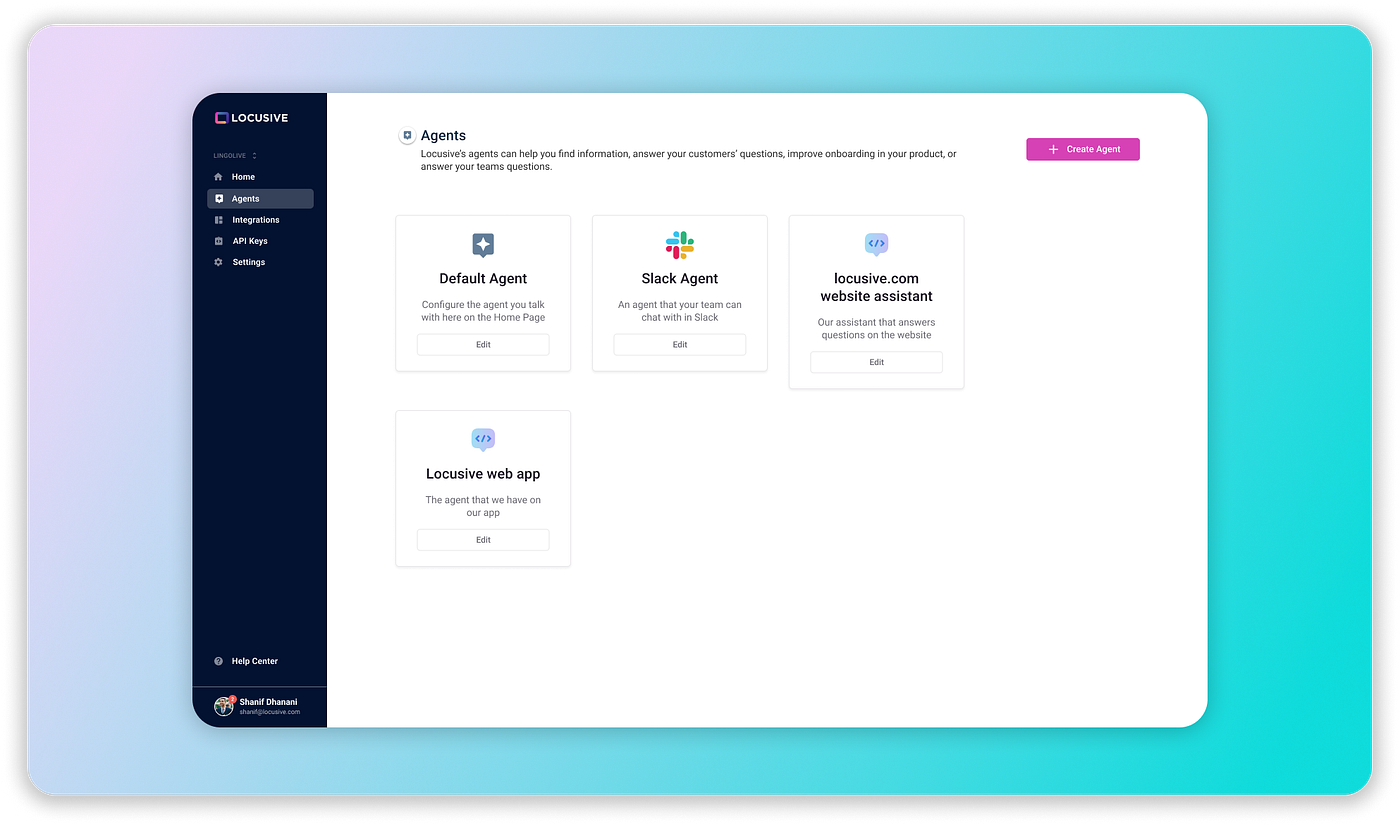Viewport: 1400px width, 826px height.
Task: Click the plus icon on Create Agent
Action: (1053, 149)
